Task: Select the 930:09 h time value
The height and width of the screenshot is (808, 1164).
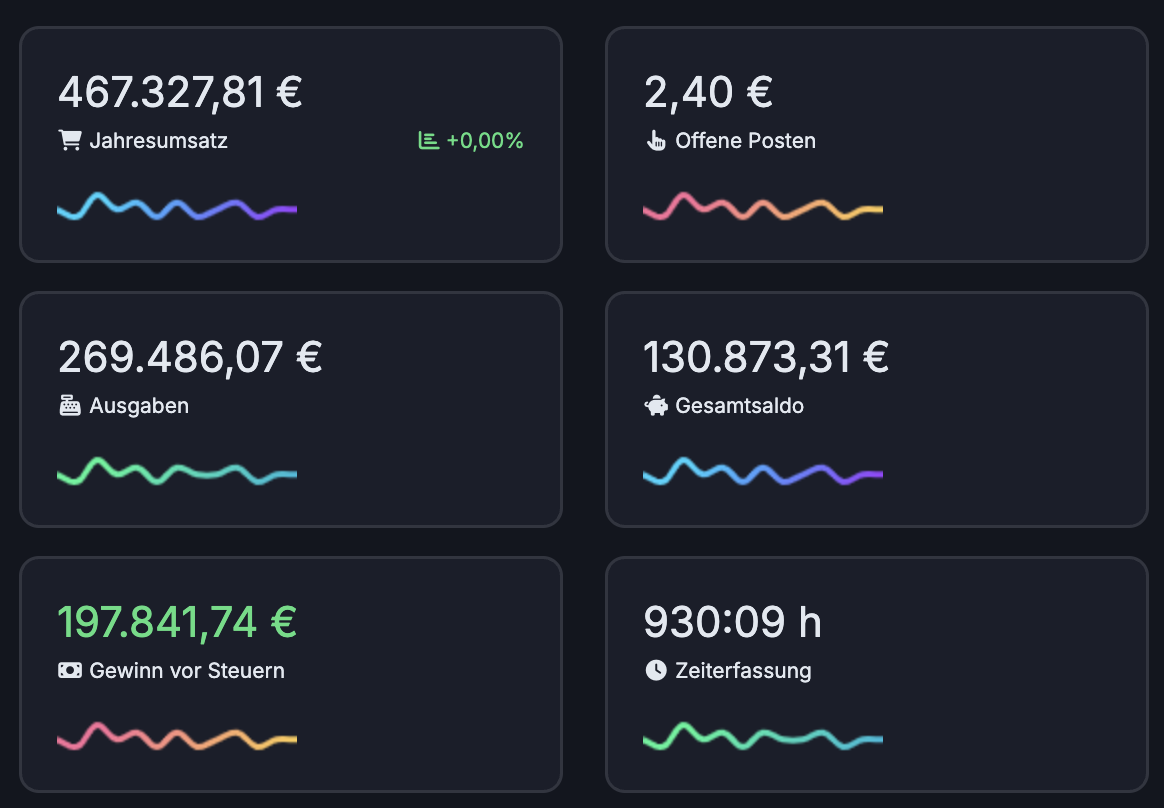Action: [x=732, y=622]
